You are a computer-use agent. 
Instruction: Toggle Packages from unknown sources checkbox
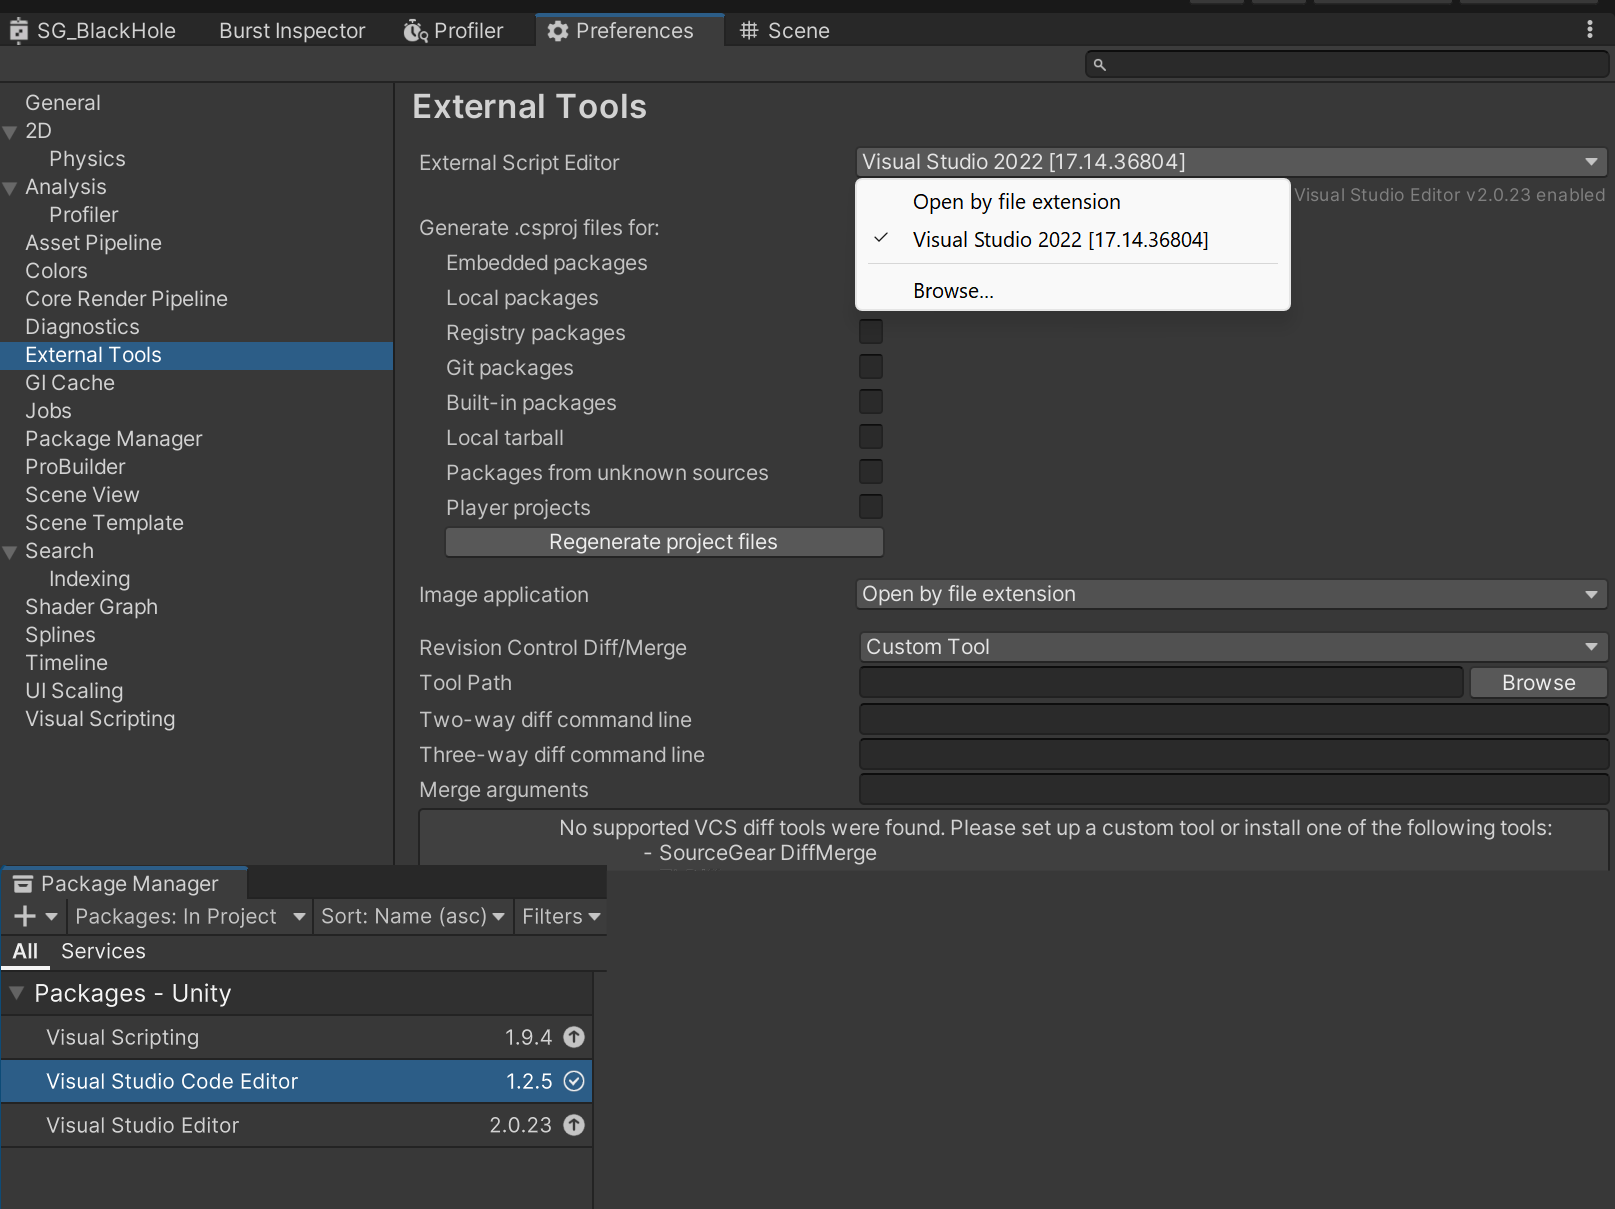pos(871,472)
